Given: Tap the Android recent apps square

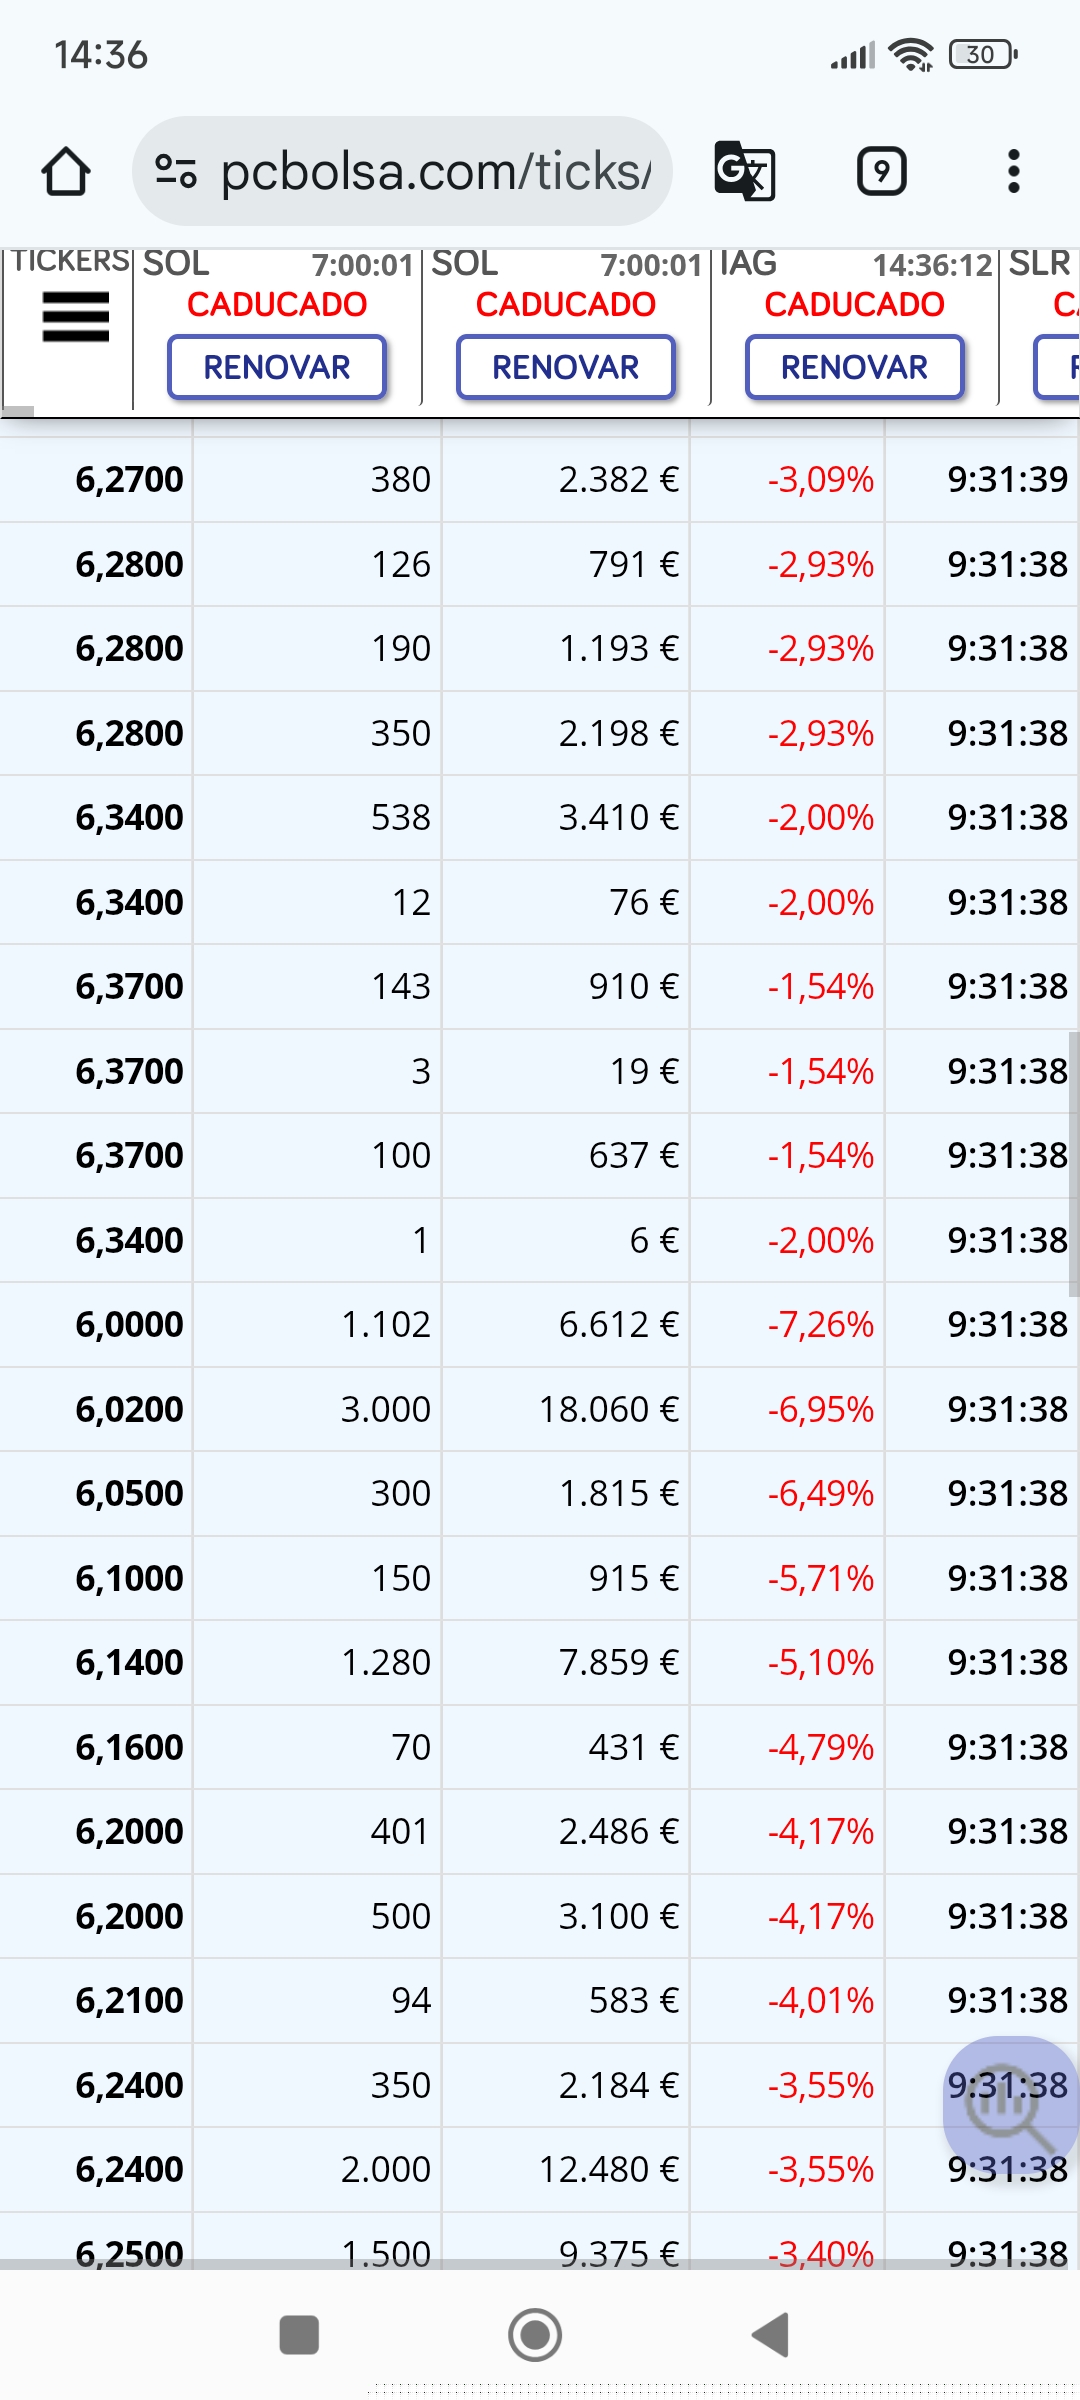Looking at the screenshot, I should tap(299, 2335).
